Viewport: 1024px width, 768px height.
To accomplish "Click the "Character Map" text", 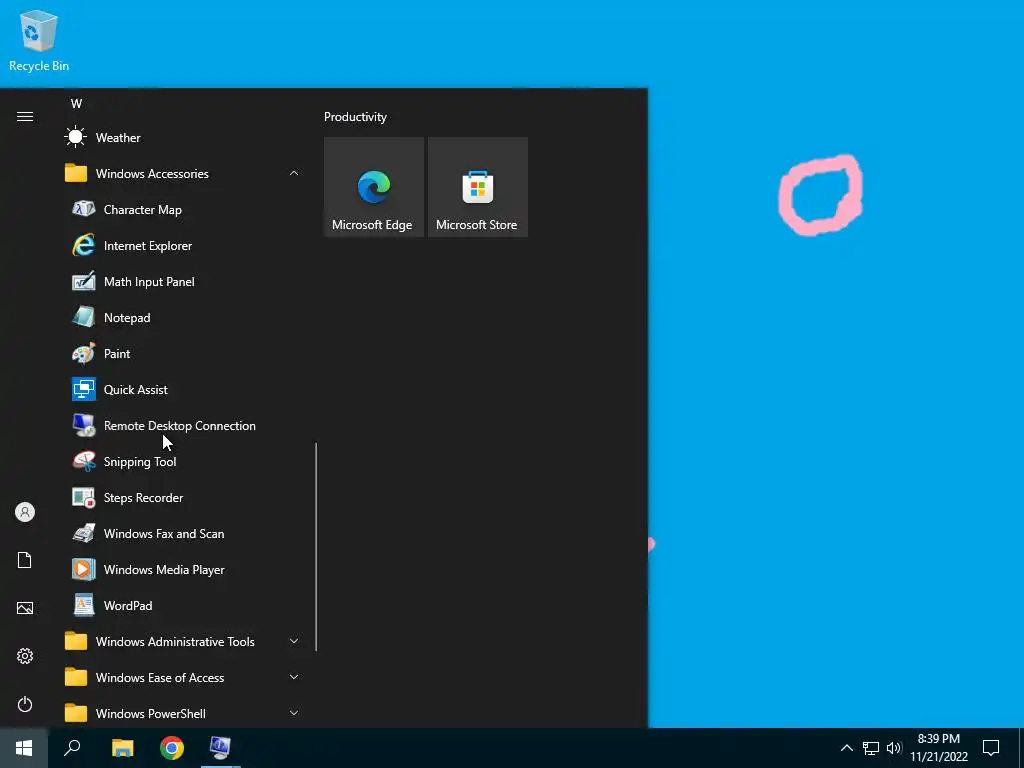I will click(142, 210).
